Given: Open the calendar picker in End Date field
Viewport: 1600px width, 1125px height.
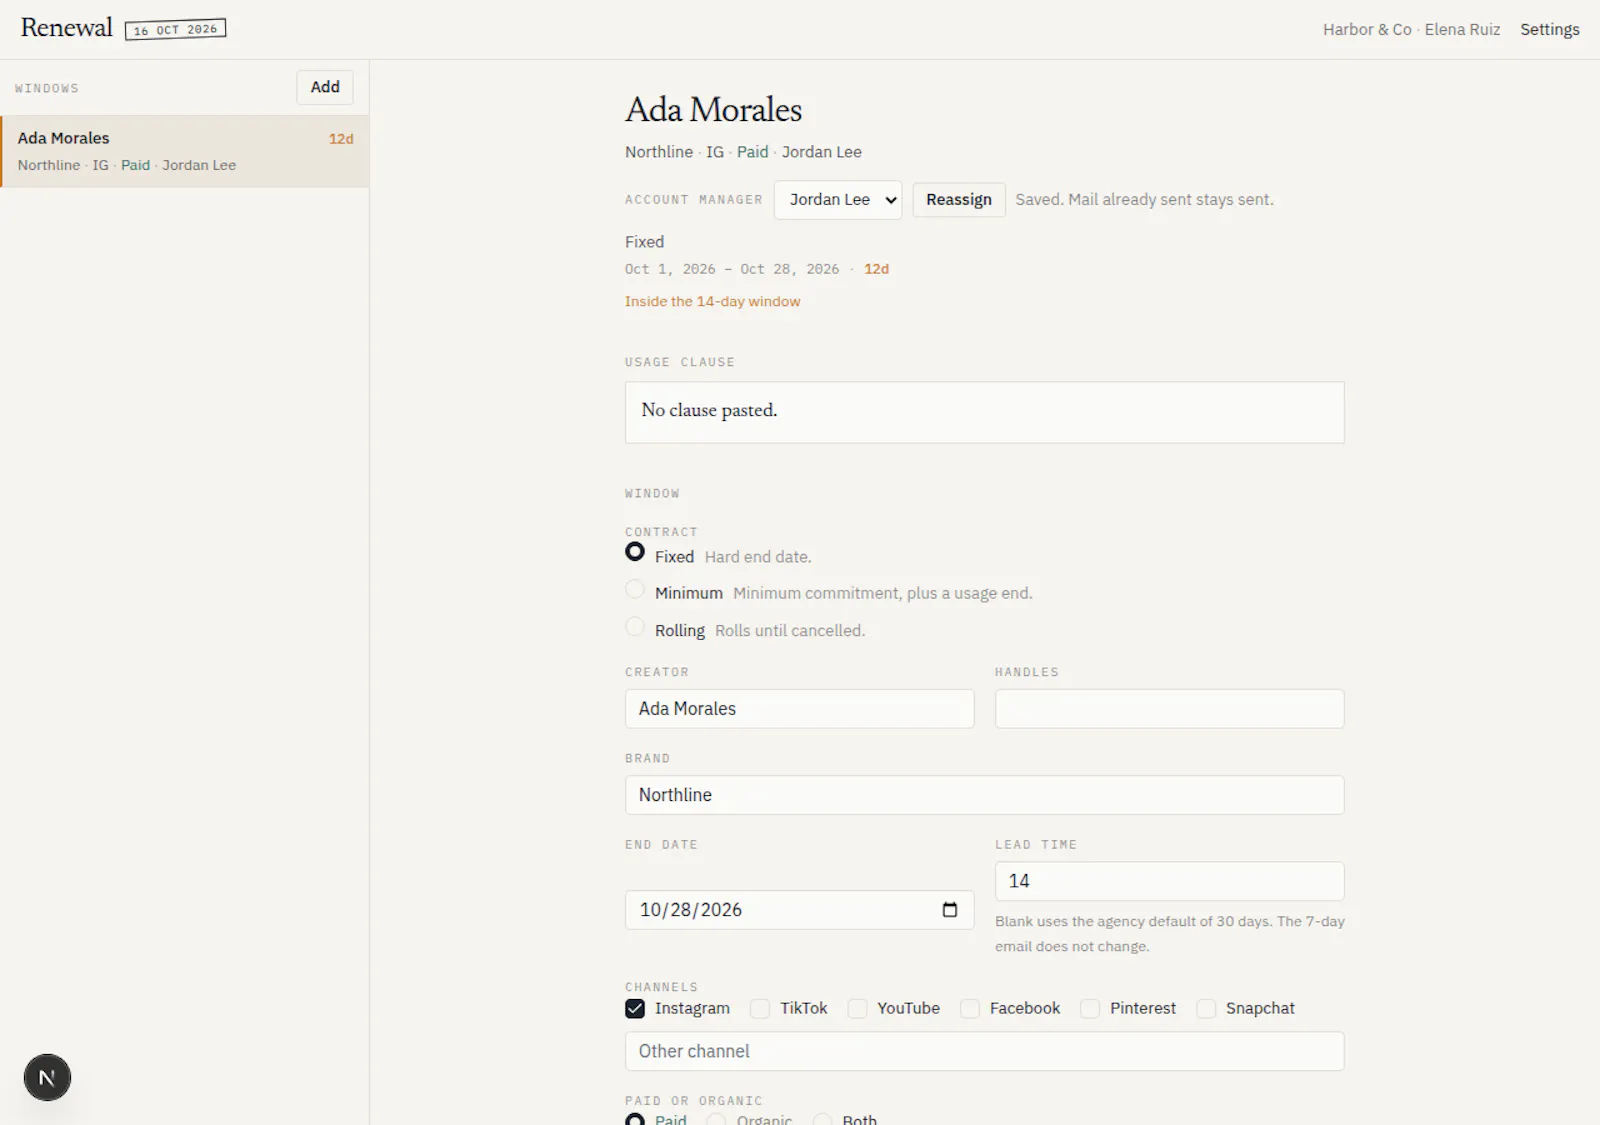Looking at the screenshot, I should (x=950, y=910).
